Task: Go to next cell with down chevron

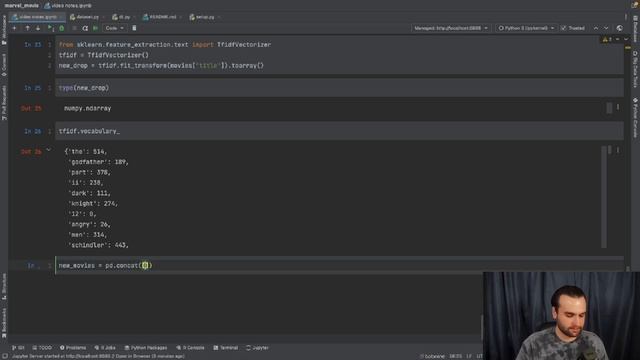Action: tap(606, 28)
